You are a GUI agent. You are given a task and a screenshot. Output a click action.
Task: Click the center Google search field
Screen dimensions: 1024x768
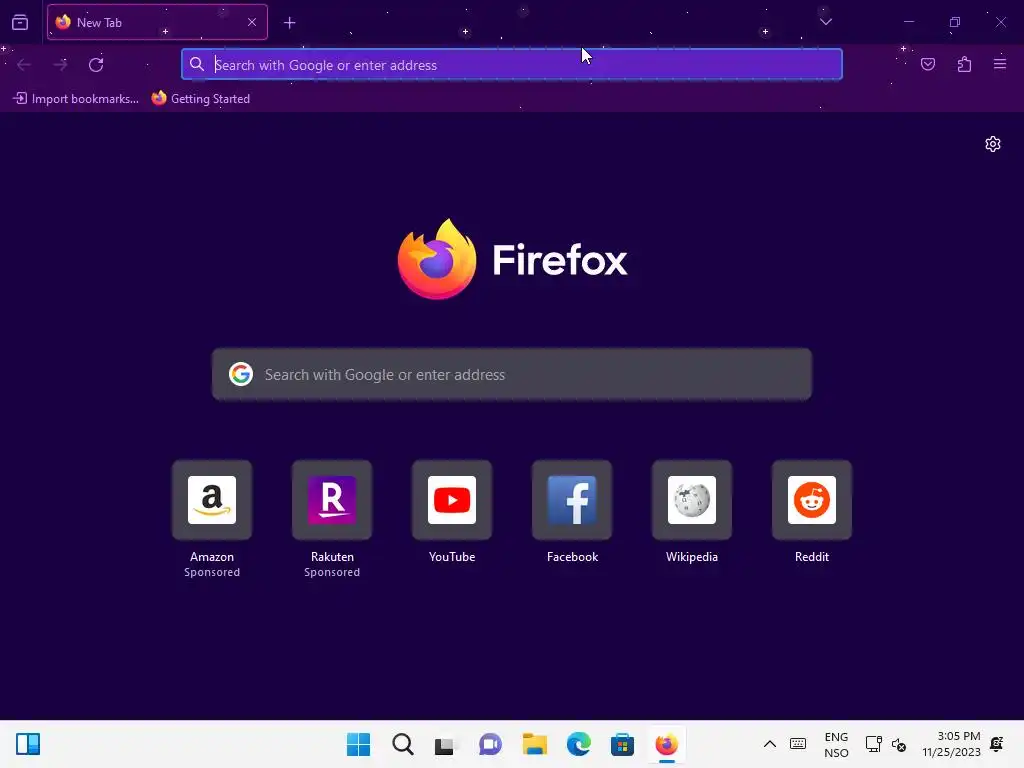pyautogui.click(x=512, y=374)
